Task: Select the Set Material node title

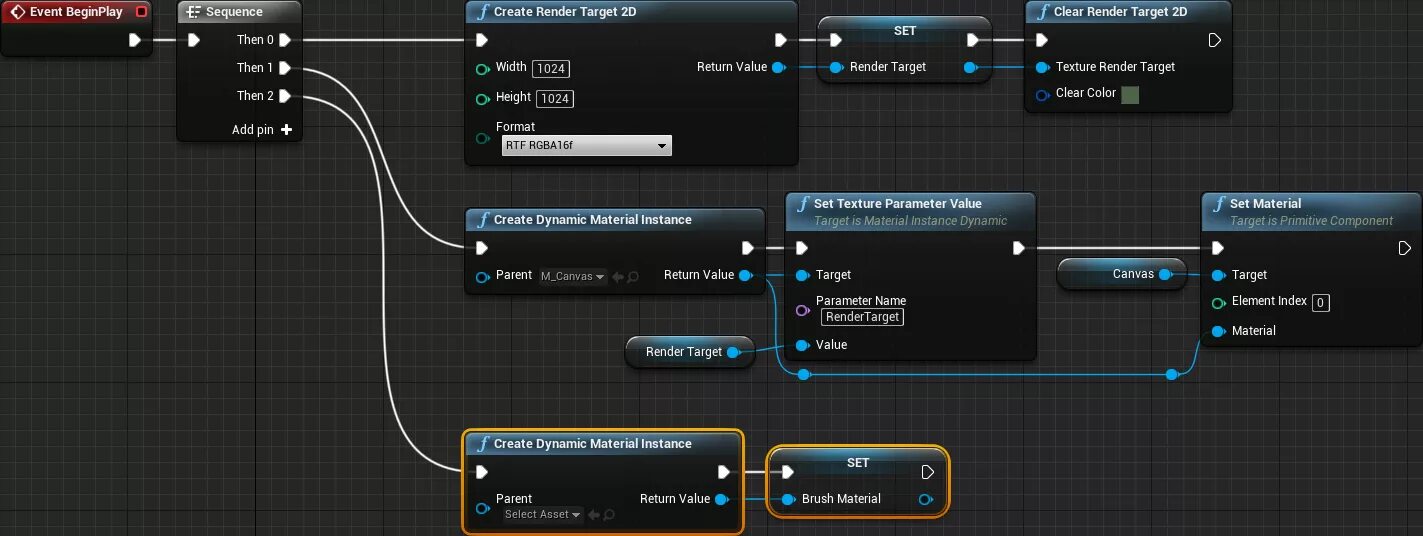Action: 1265,204
